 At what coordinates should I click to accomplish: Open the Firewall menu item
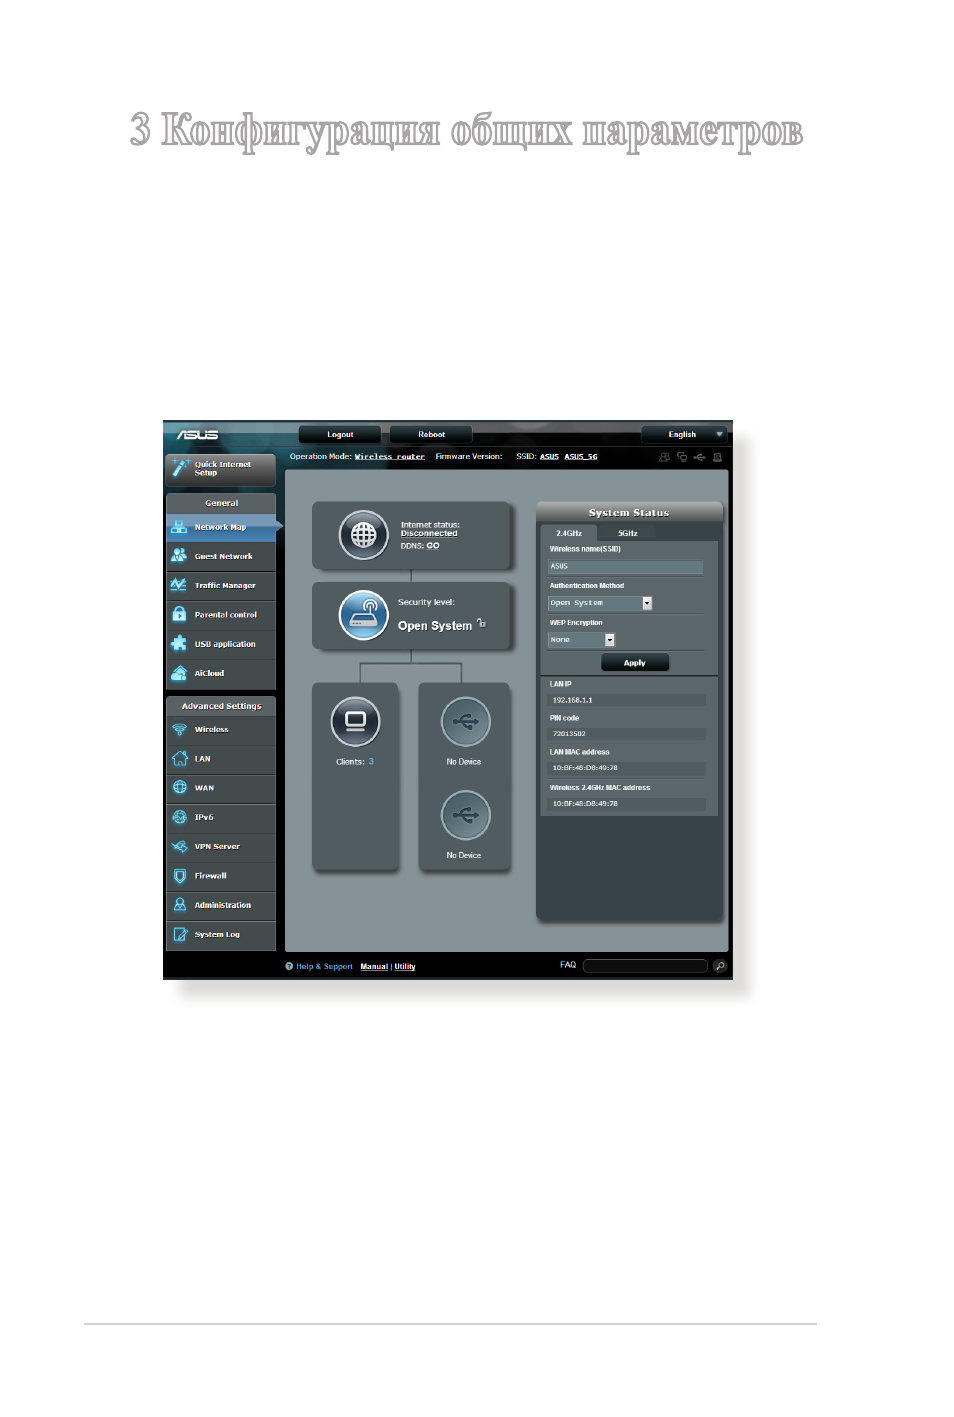221,876
